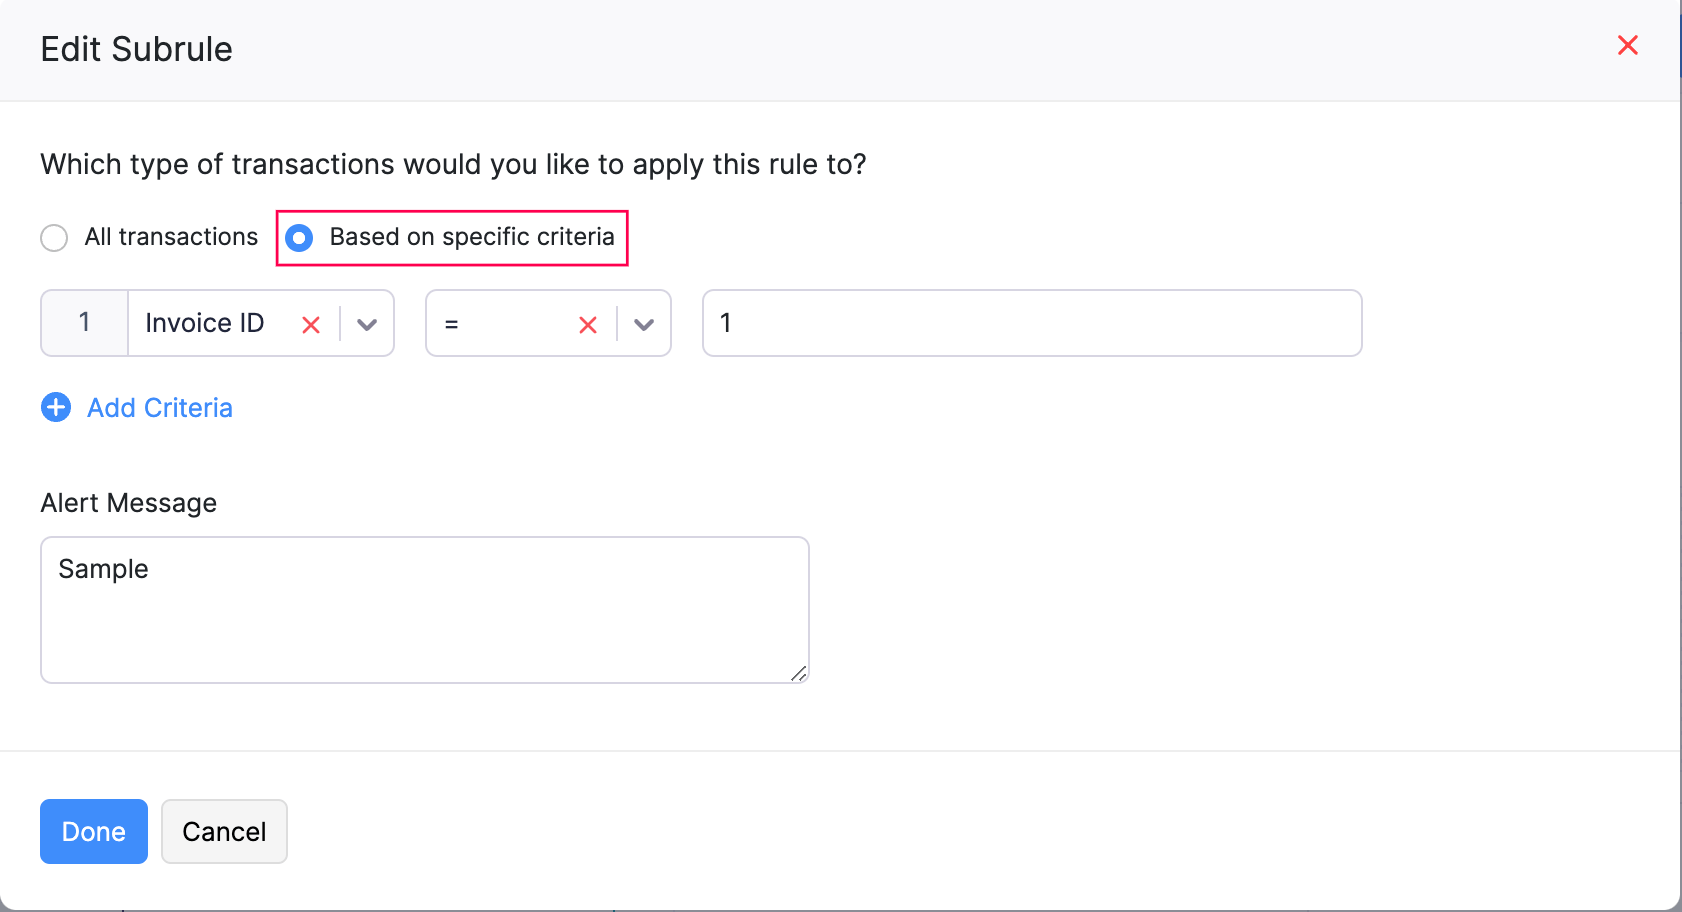Expand the Invoice ID dropdown arrow

coord(367,324)
